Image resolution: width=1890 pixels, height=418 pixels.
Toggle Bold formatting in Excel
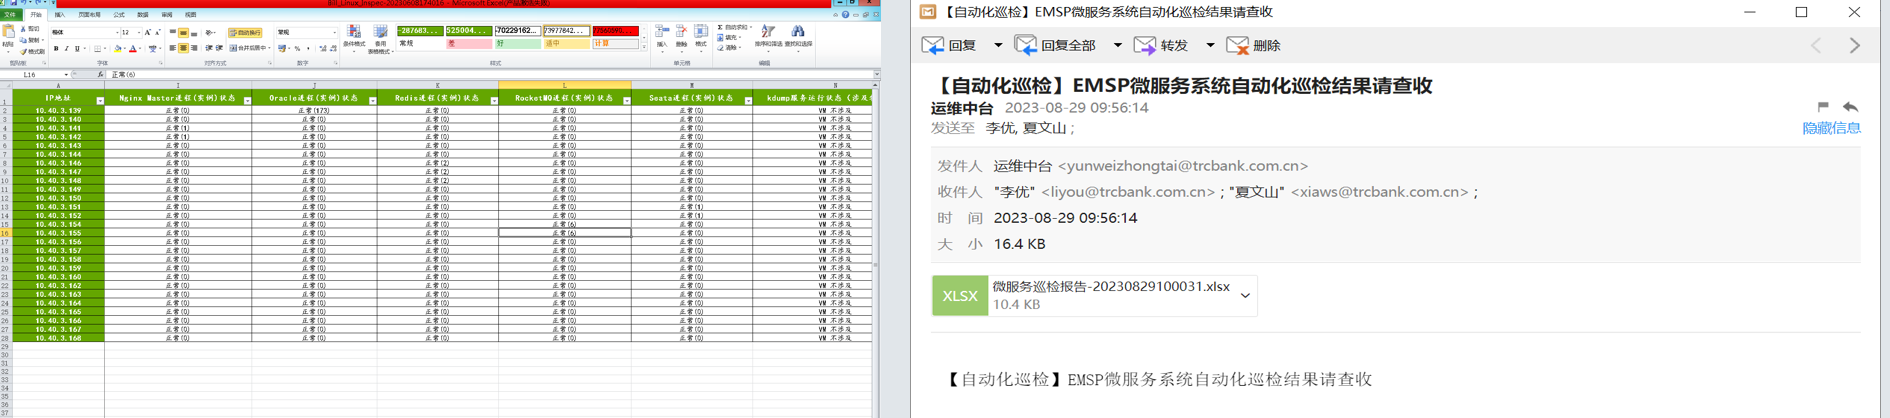(x=56, y=49)
